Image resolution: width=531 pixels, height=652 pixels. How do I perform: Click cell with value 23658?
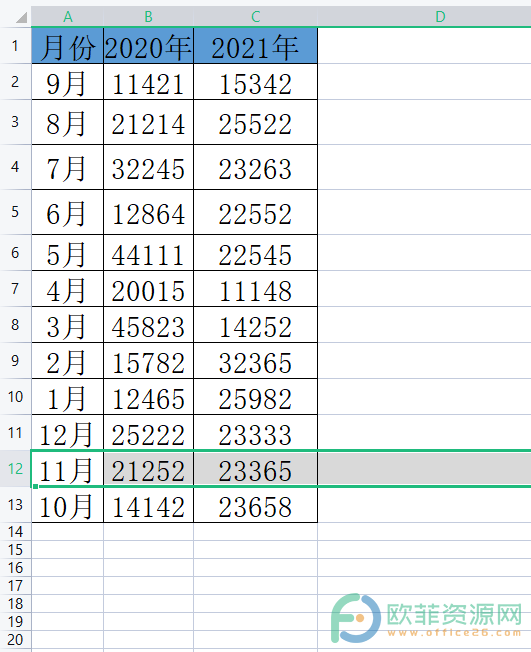[255, 505]
